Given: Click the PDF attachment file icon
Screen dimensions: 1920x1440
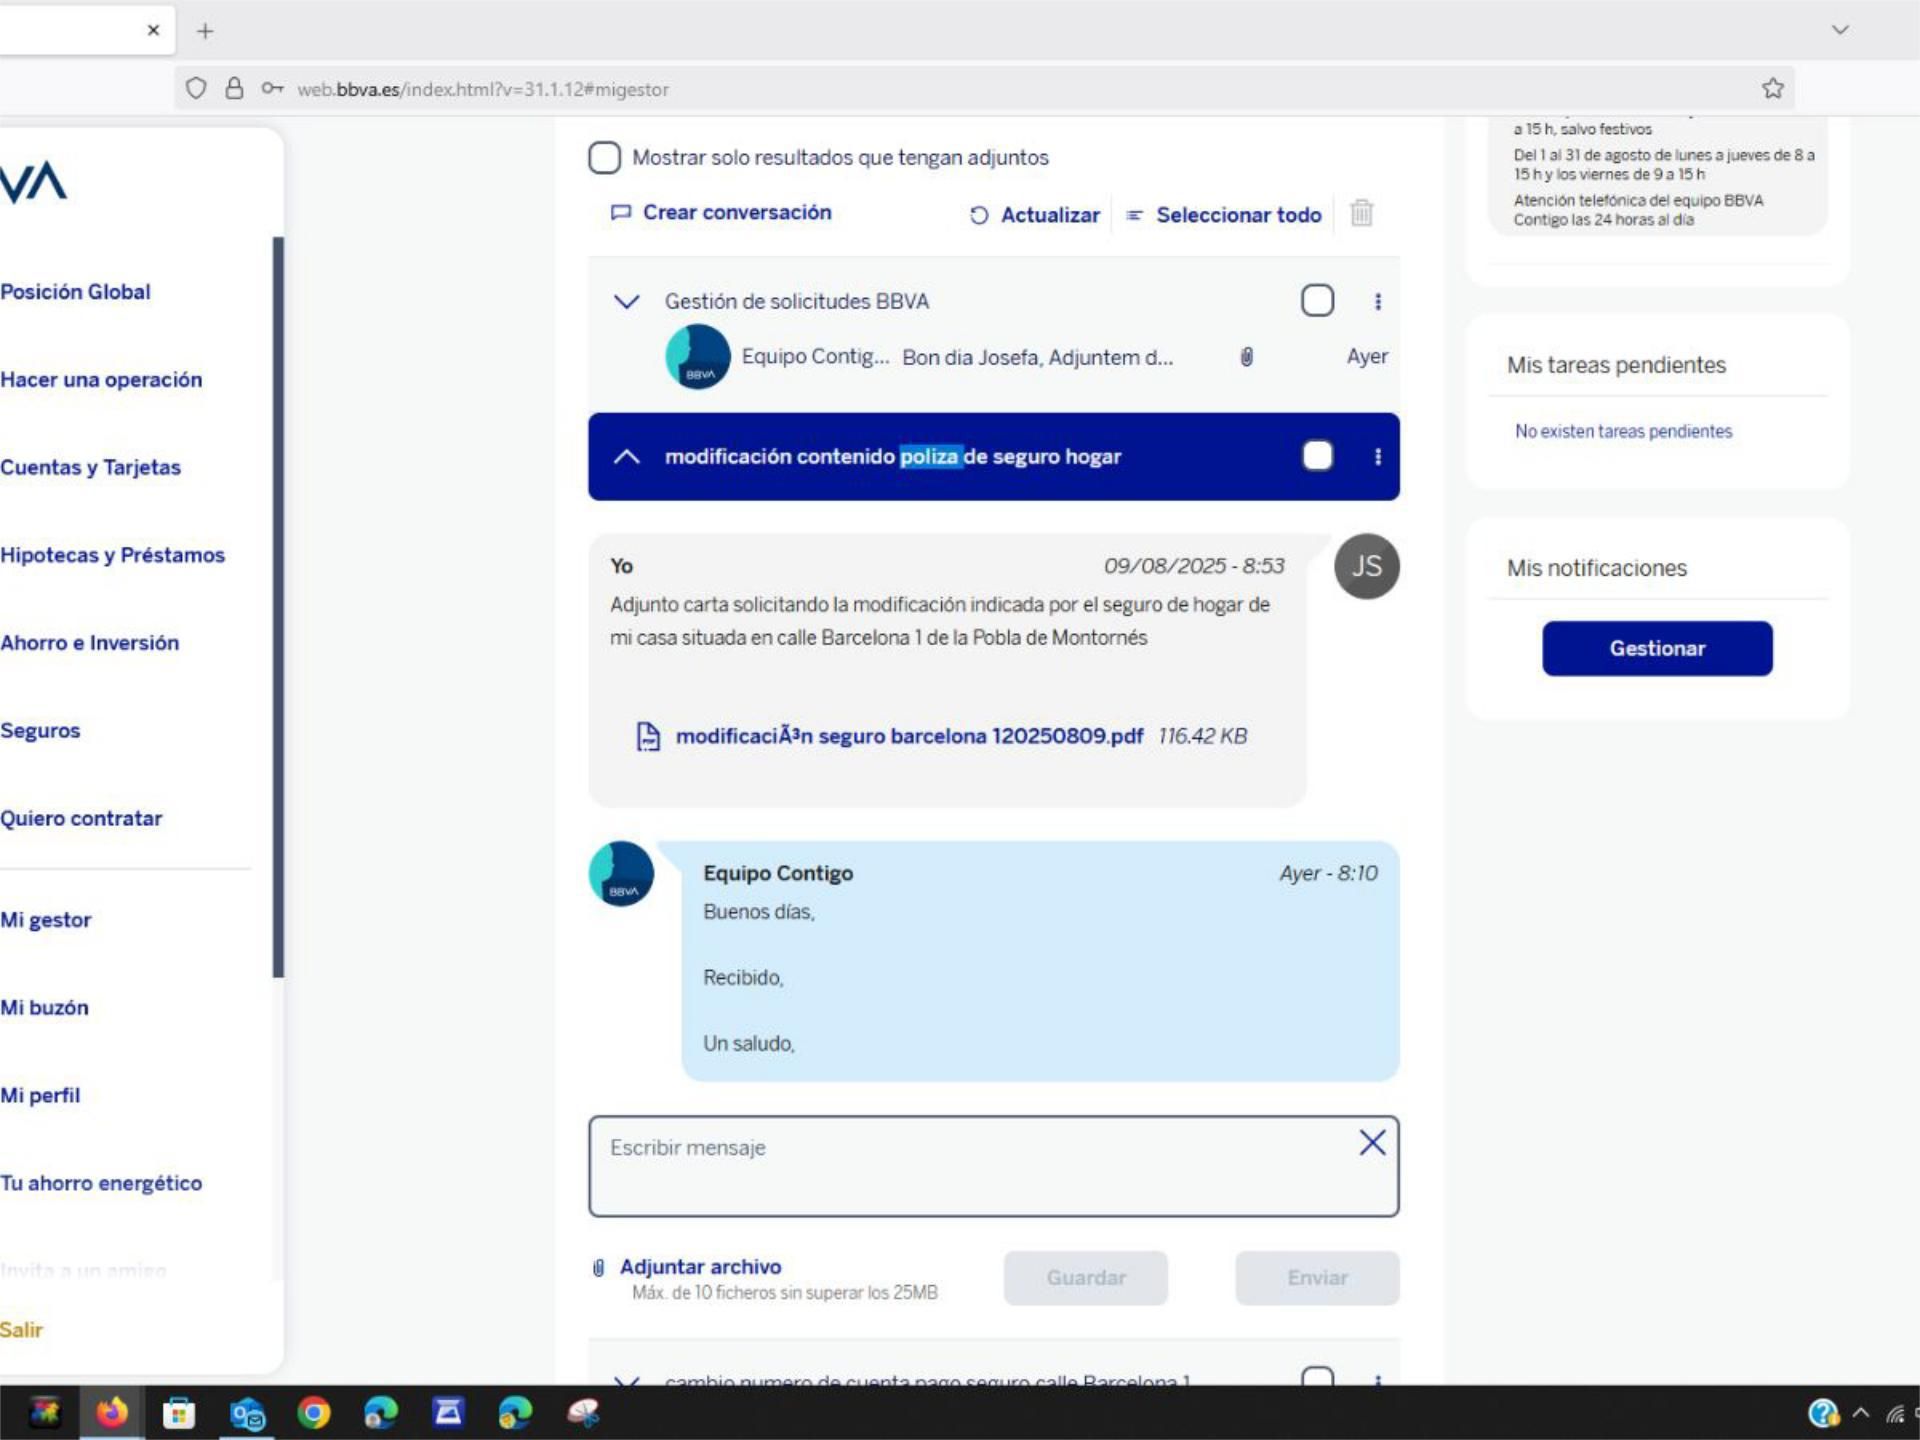Looking at the screenshot, I should pyautogui.click(x=648, y=736).
